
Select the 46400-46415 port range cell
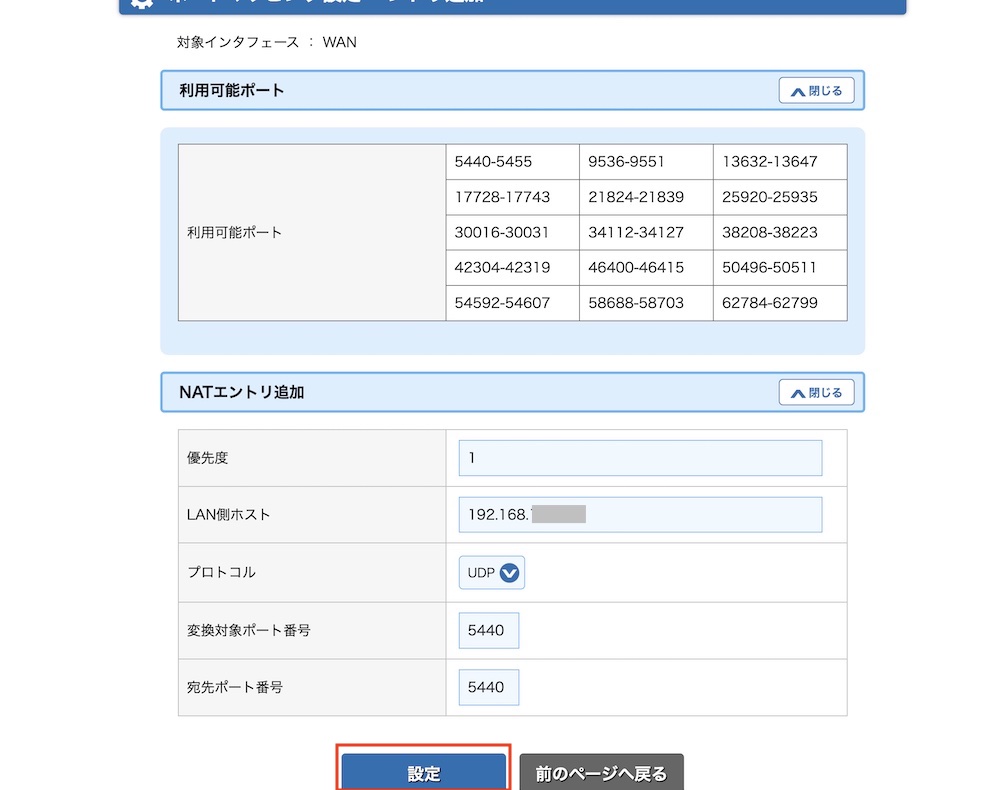646,267
